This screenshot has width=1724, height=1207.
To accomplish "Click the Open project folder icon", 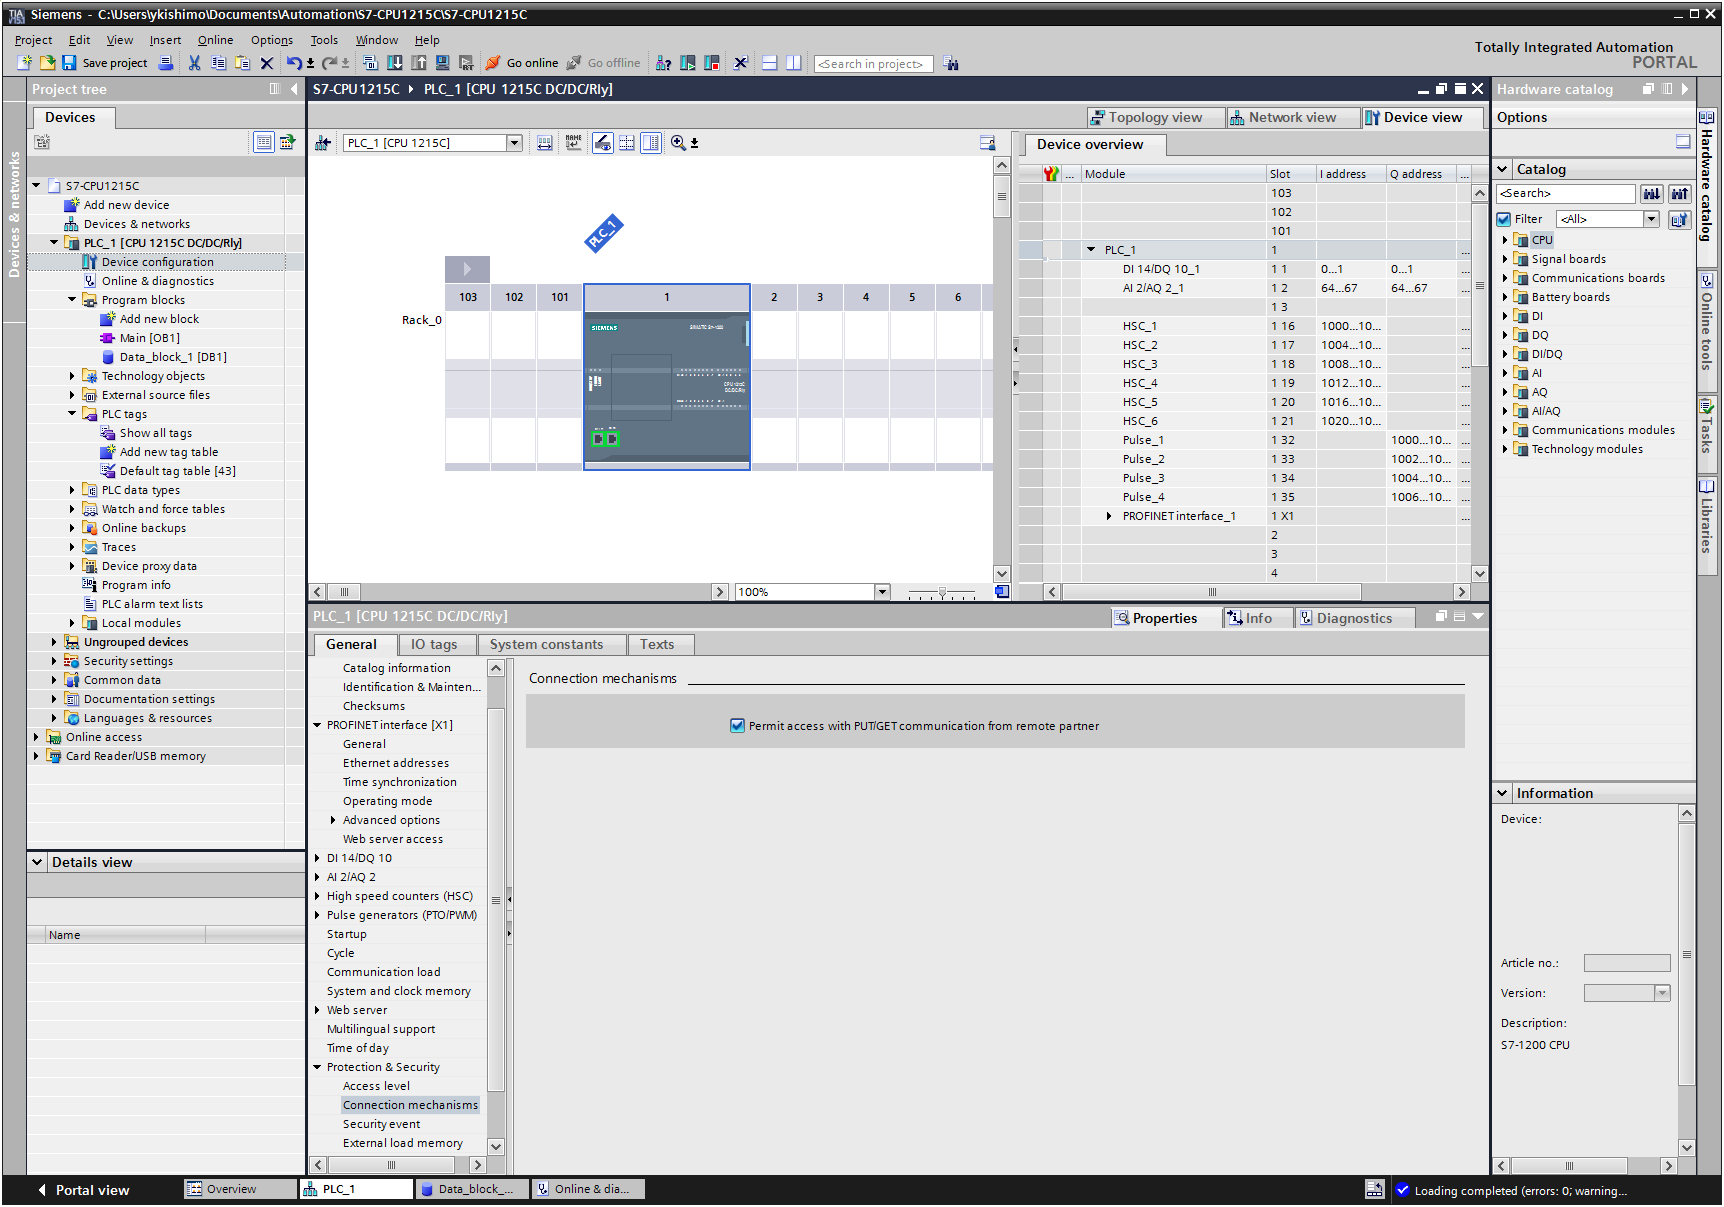I will tap(47, 63).
